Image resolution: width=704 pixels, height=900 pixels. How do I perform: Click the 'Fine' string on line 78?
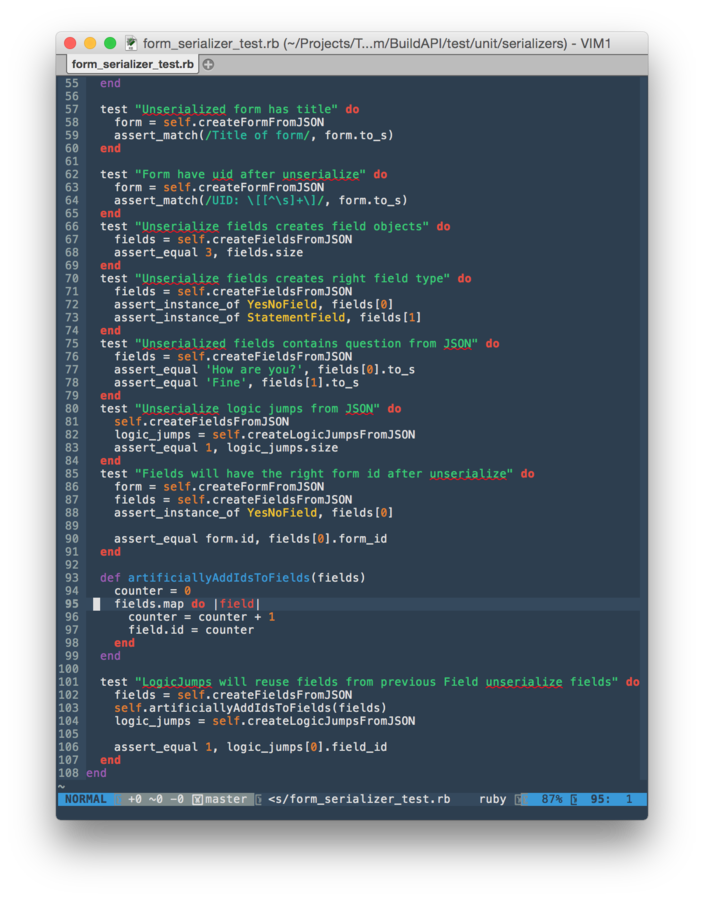point(226,383)
